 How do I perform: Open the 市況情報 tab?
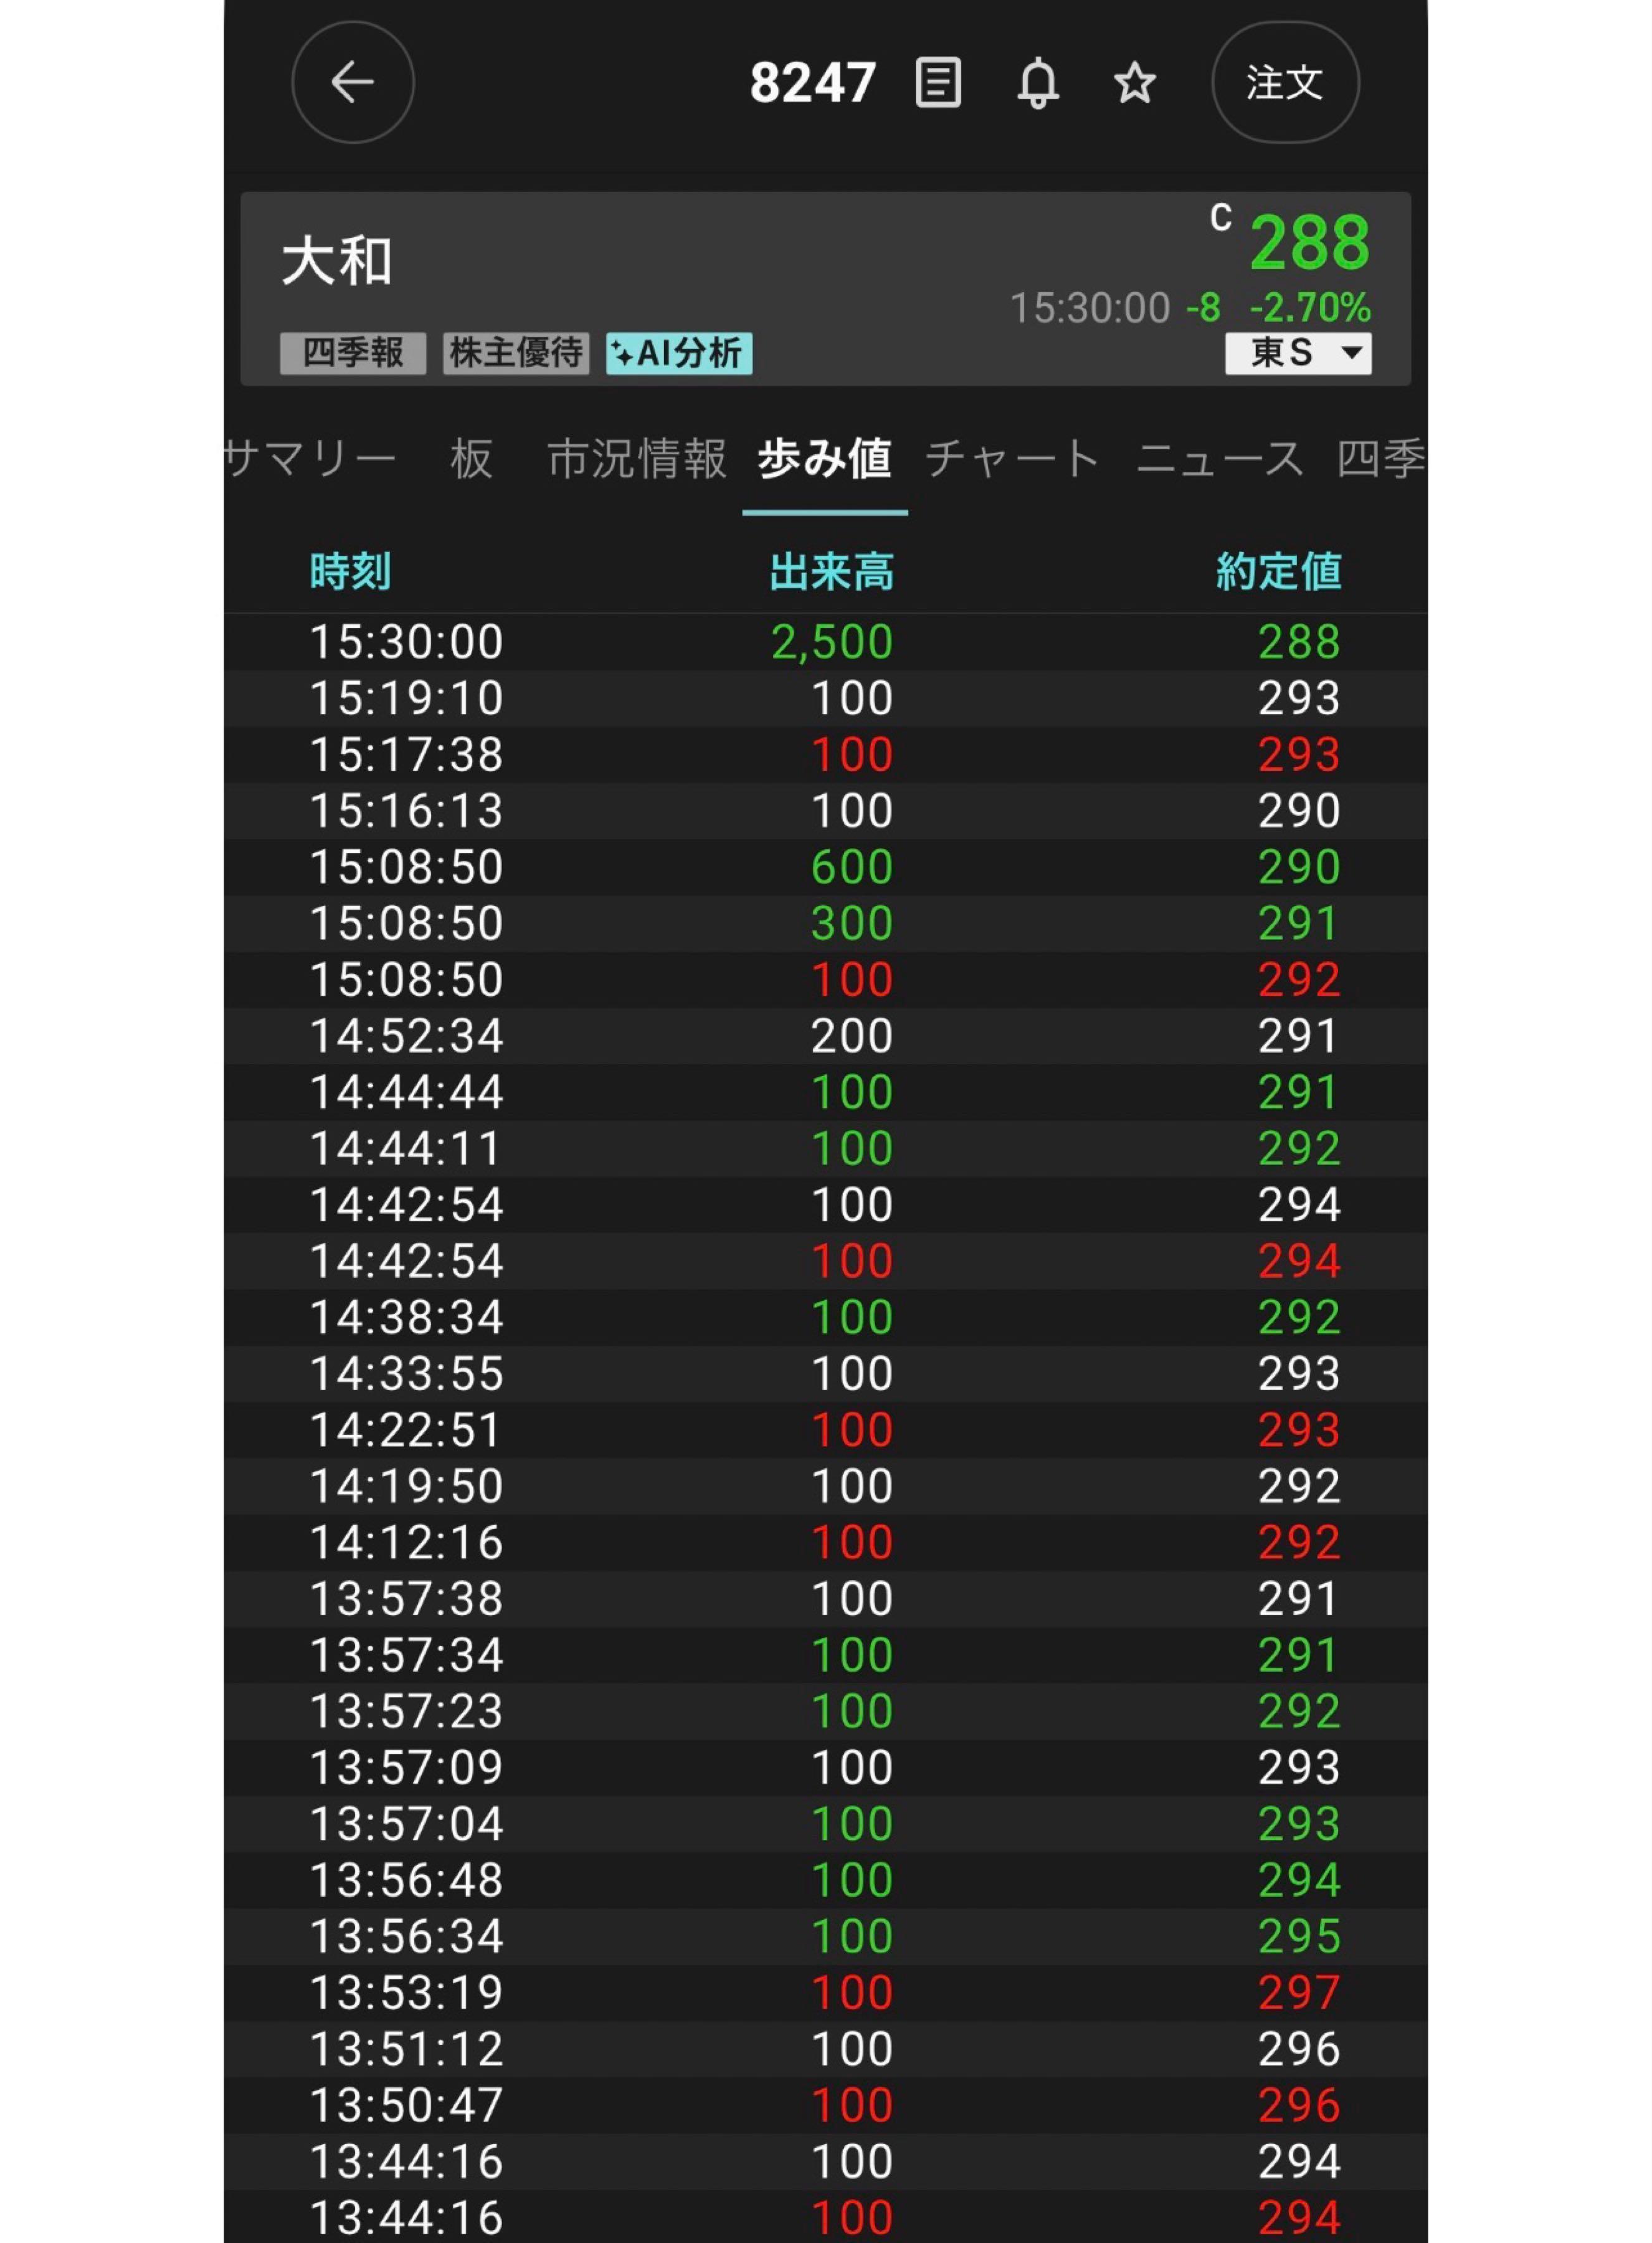pyautogui.click(x=637, y=459)
